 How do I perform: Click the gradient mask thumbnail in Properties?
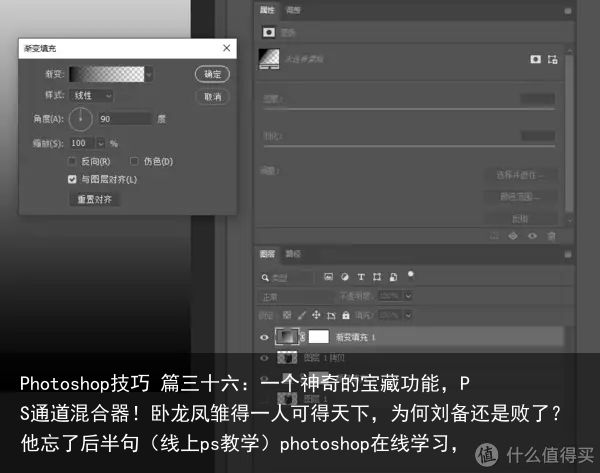pos(269,59)
